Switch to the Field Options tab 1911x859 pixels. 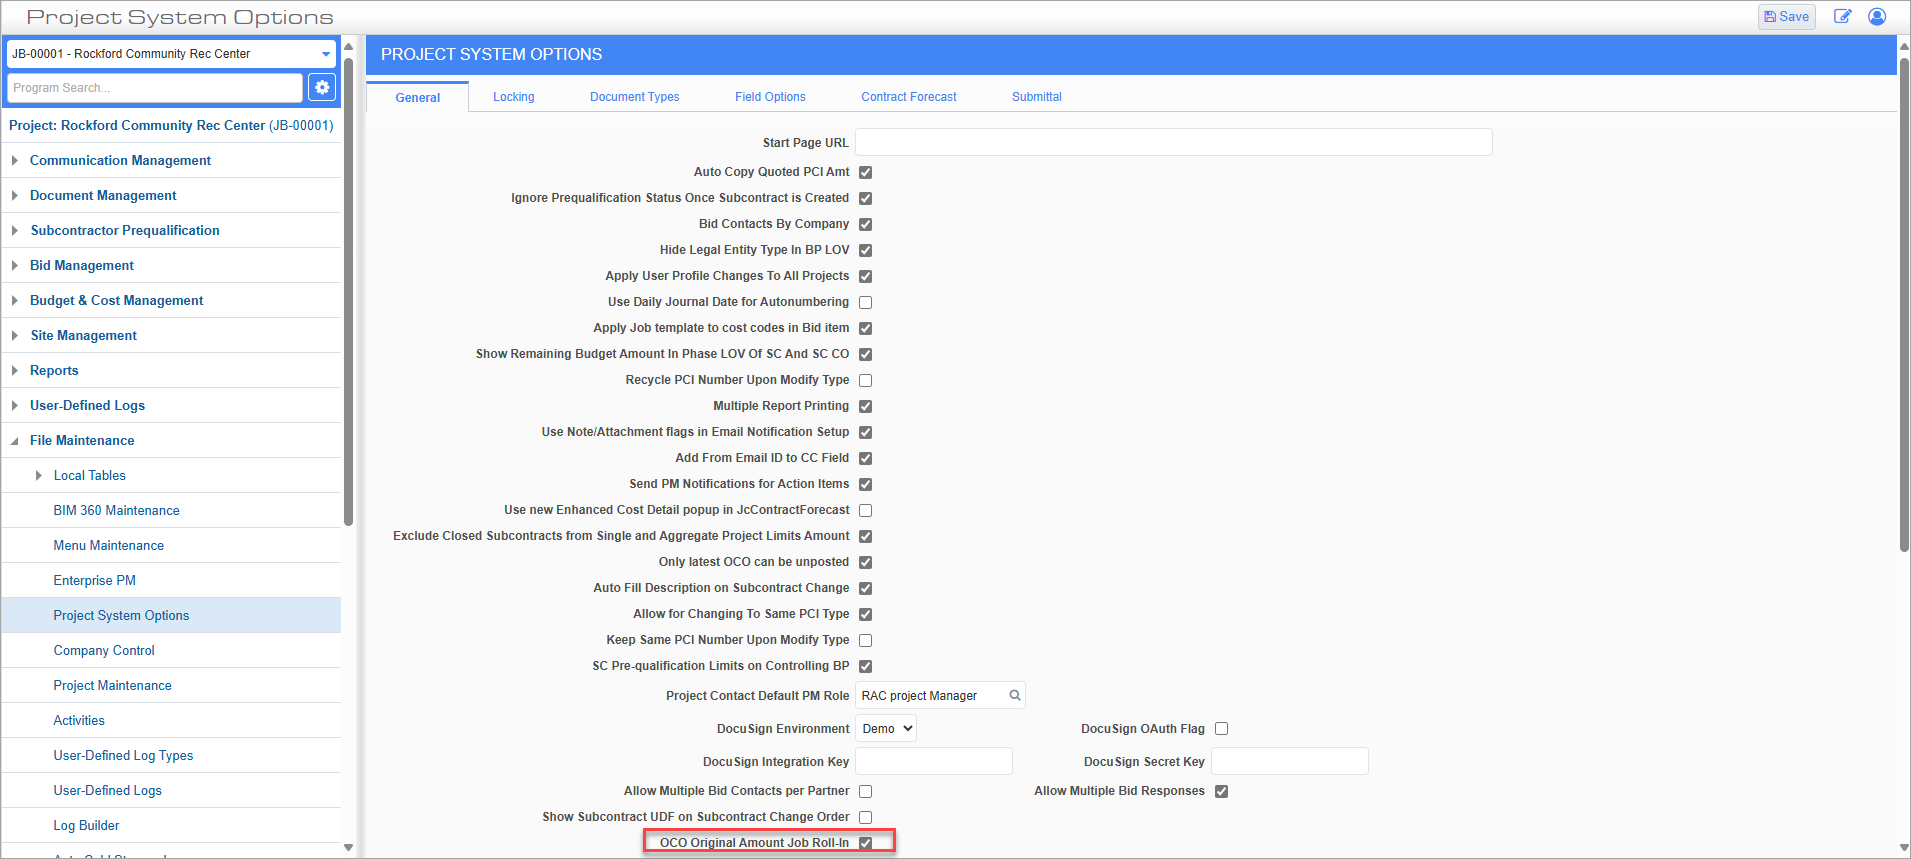(x=770, y=97)
